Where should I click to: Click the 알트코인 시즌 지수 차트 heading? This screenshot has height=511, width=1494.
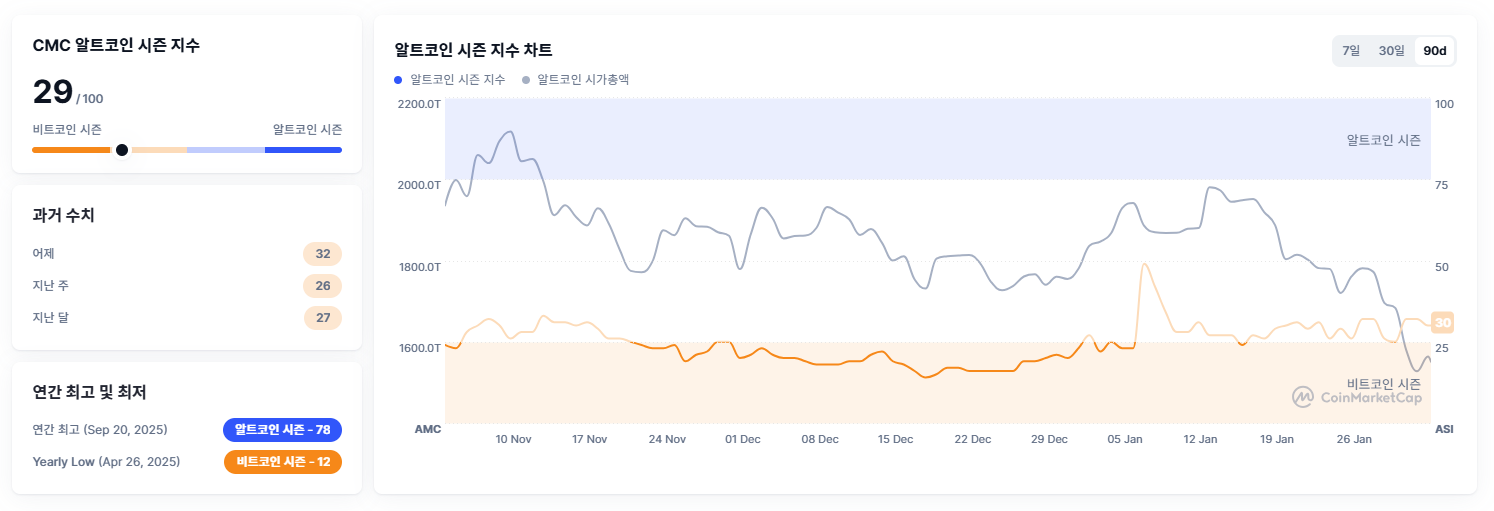click(x=473, y=50)
